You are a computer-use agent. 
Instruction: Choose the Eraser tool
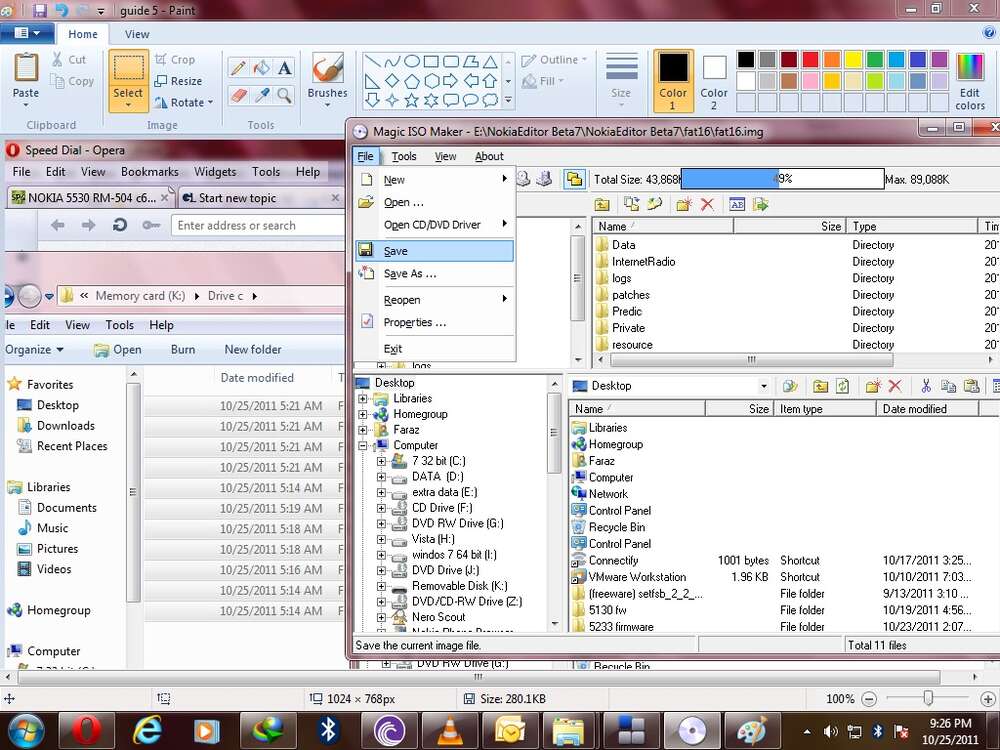coord(238,96)
